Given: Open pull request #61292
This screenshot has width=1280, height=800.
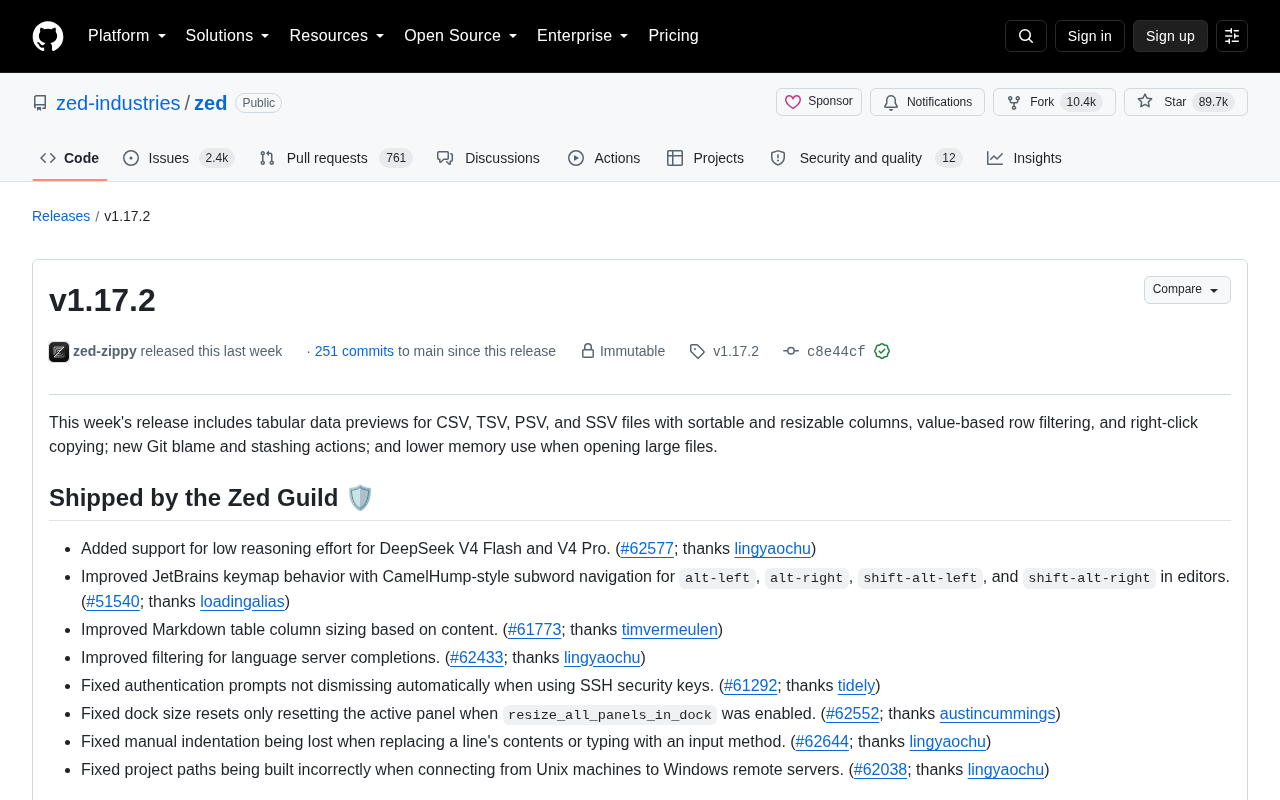Looking at the screenshot, I should pos(750,685).
